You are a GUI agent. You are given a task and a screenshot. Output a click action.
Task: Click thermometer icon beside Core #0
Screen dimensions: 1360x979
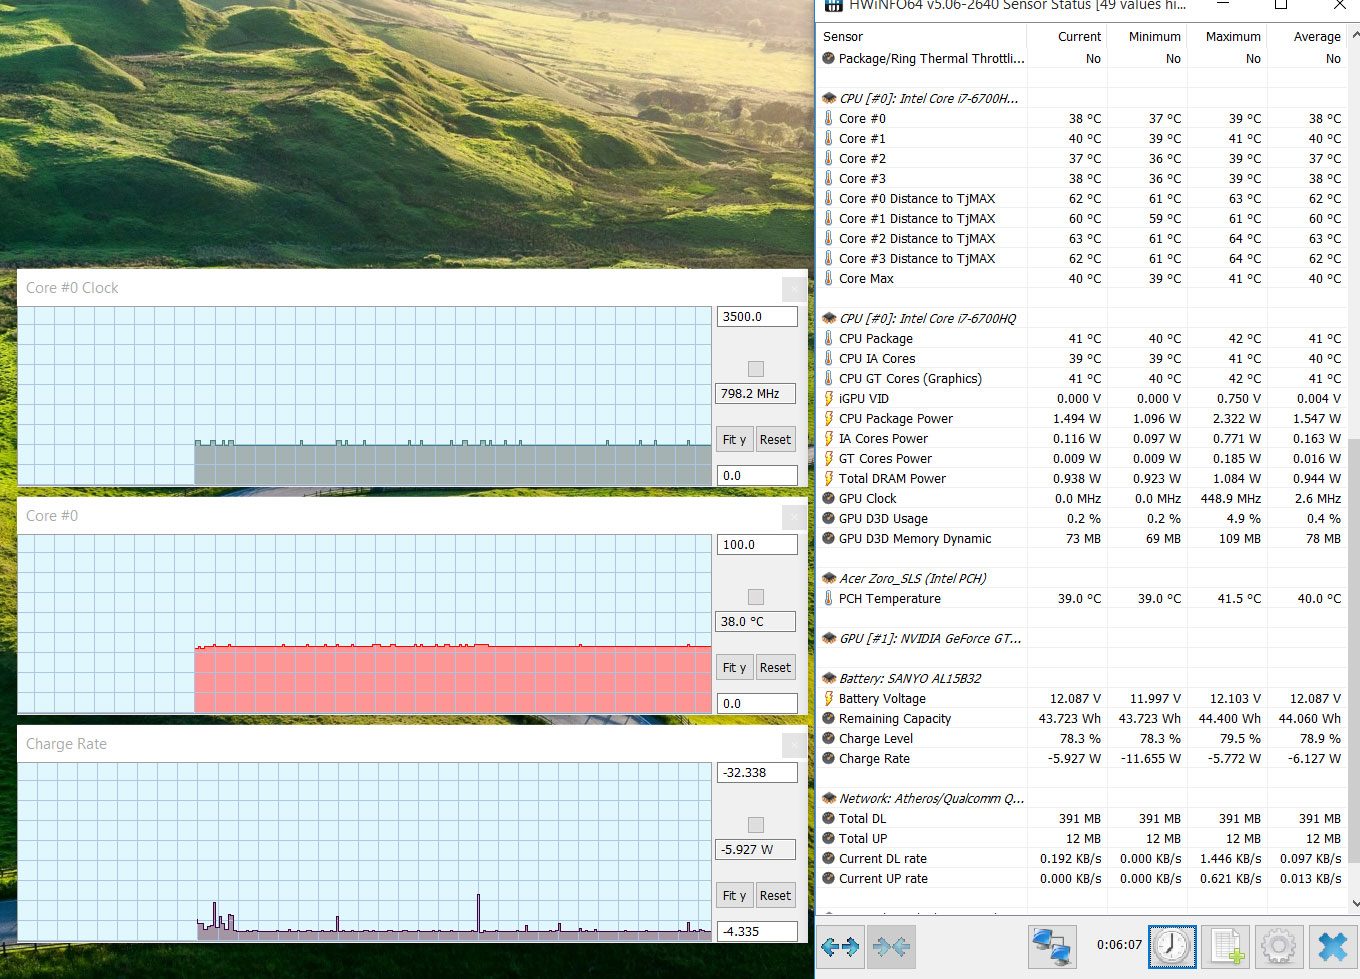(x=828, y=118)
